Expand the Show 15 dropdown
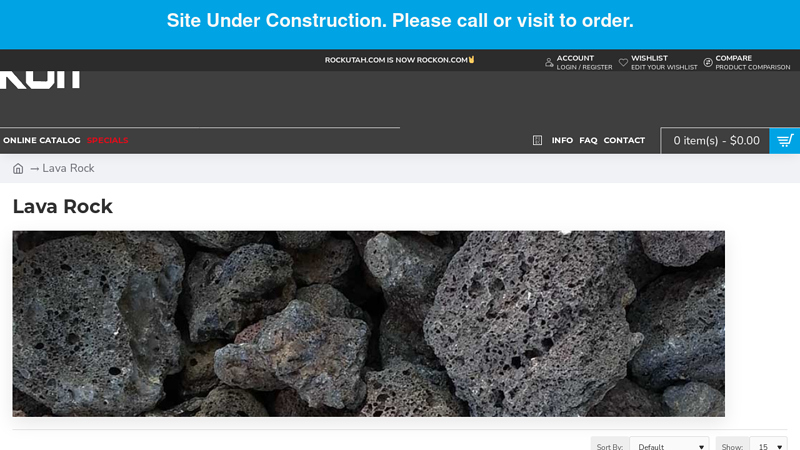The image size is (800, 450). (768, 446)
